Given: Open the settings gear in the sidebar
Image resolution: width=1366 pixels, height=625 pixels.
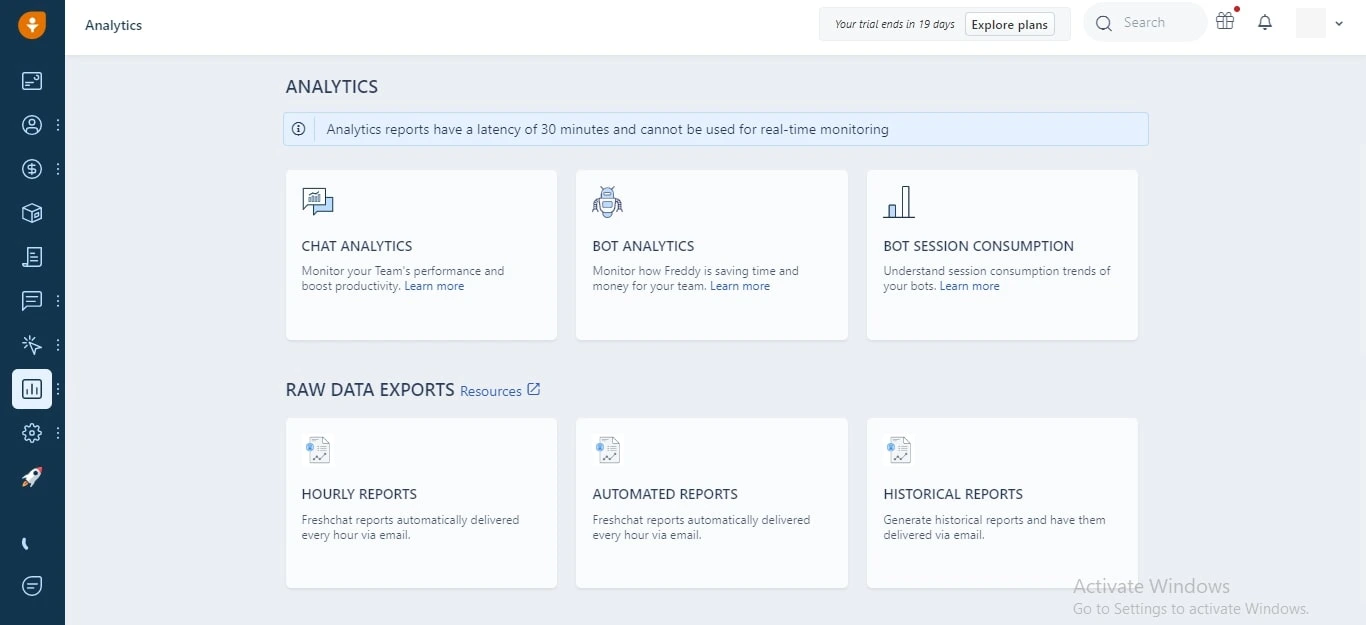Looking at the screenshot, I should 32,433.
